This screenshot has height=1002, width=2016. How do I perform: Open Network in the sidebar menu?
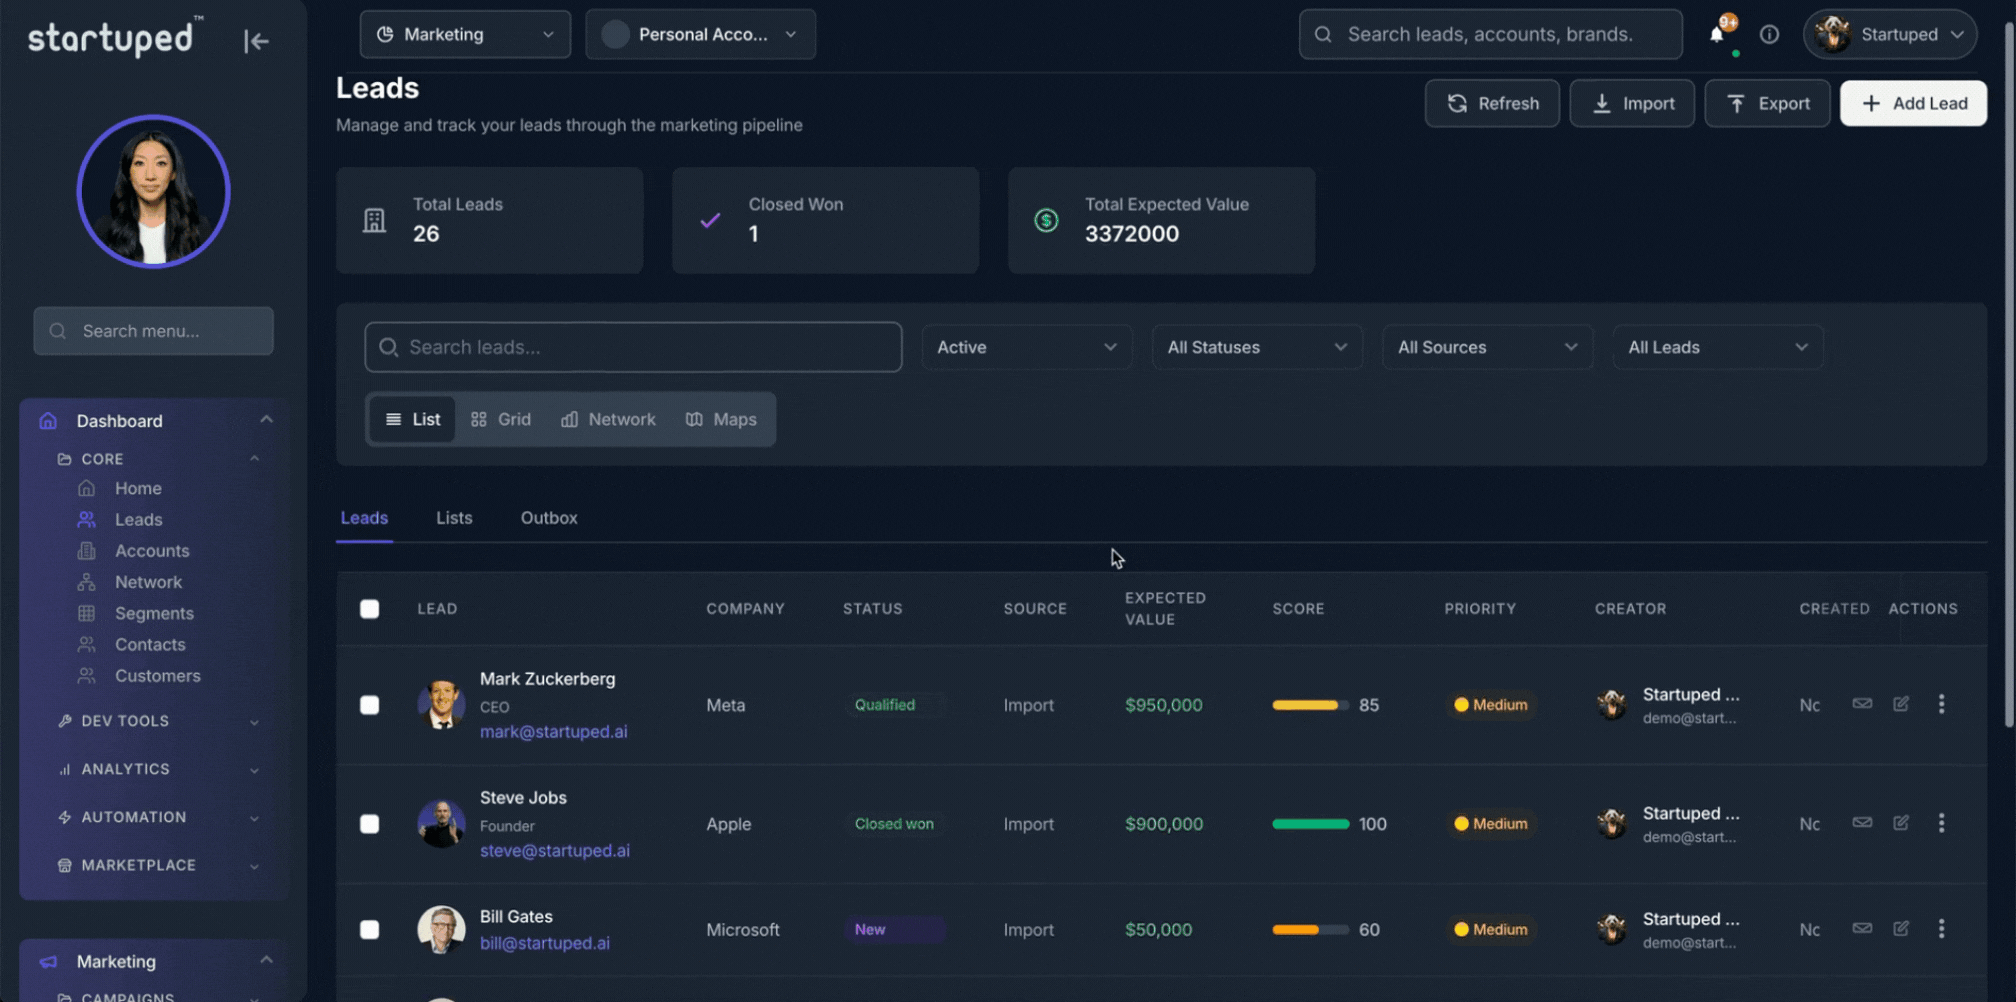(148, 582)
